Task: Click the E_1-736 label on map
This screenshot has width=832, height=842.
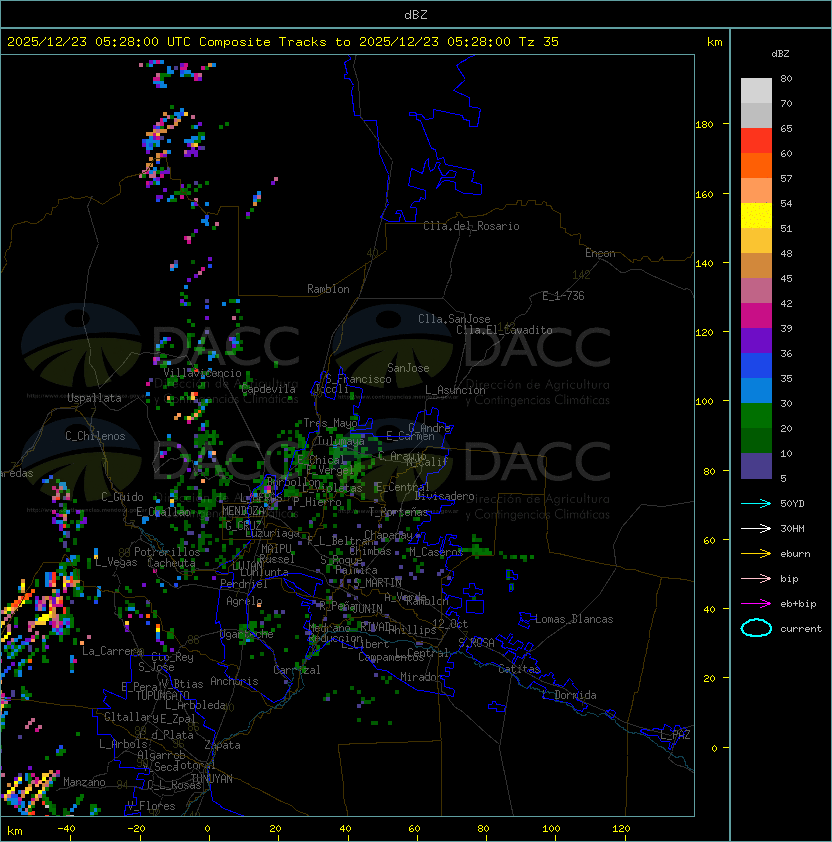Action: [563, 296]
